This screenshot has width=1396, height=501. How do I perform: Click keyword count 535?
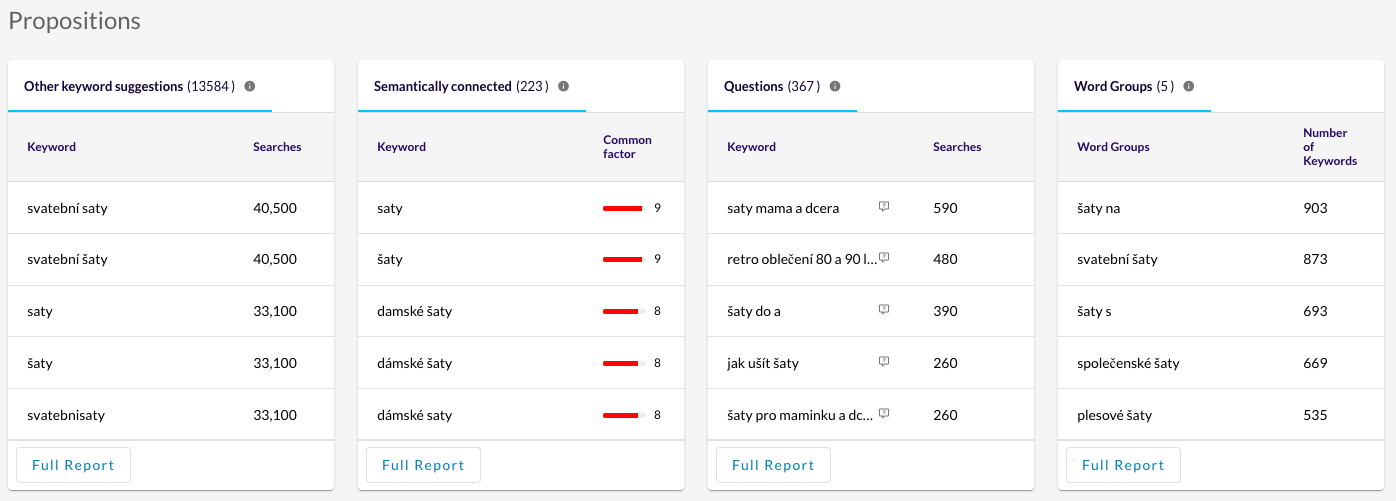[1315, 415]
